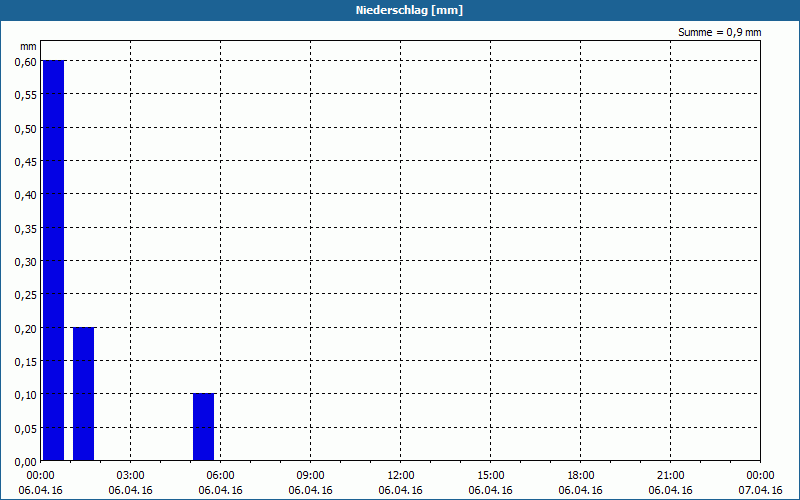Select the 0,30 y-axis value
This screenshot has height=500, width=800.
click(26, 262)
